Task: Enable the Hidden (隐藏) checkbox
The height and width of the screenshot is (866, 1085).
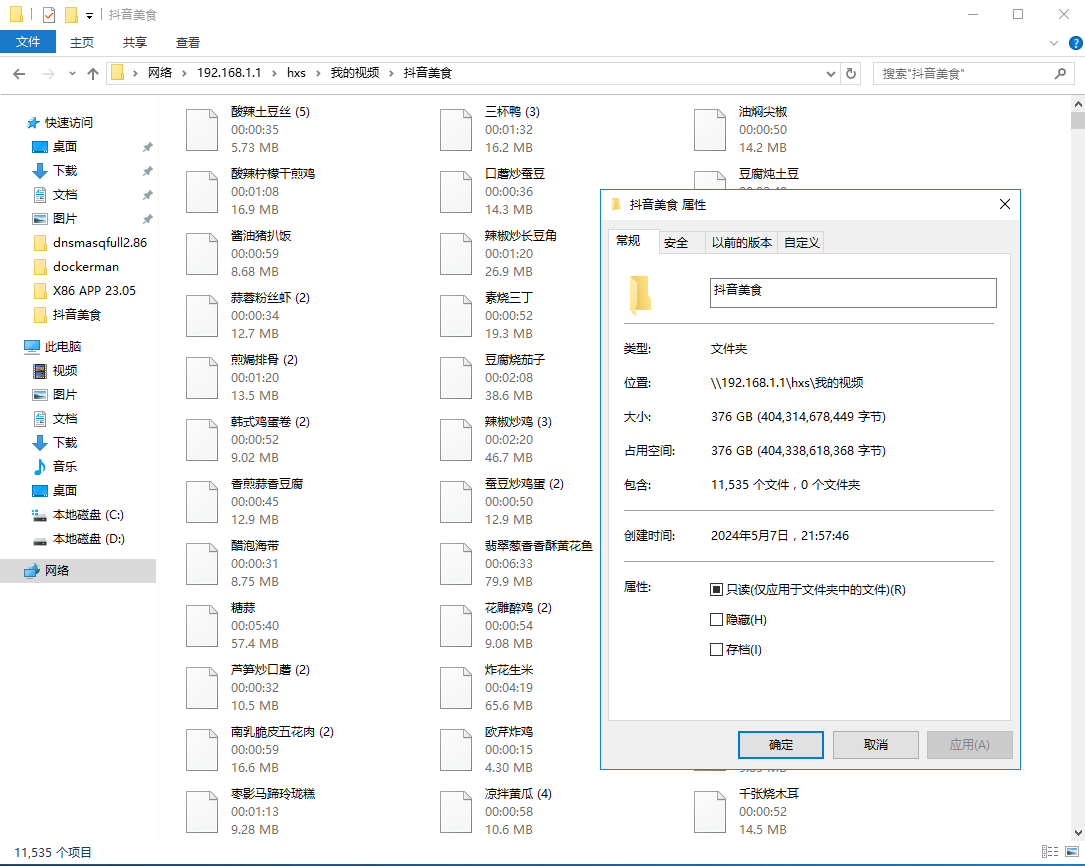Action: pos(716,620)
